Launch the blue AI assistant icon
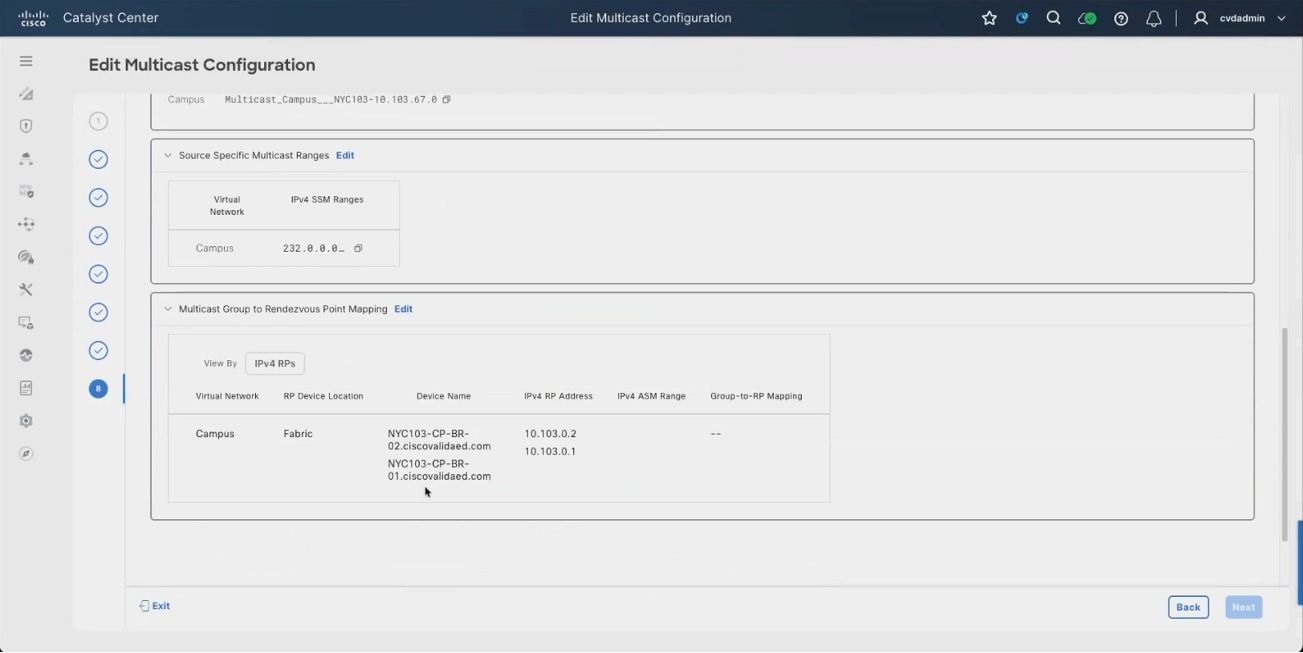This screenshot has height=653, width=1303. [x=1021, y=18]
